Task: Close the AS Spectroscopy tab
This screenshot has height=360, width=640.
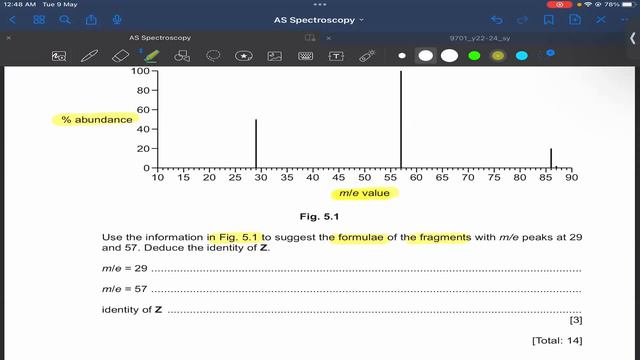Action: (x=9, y=38)
